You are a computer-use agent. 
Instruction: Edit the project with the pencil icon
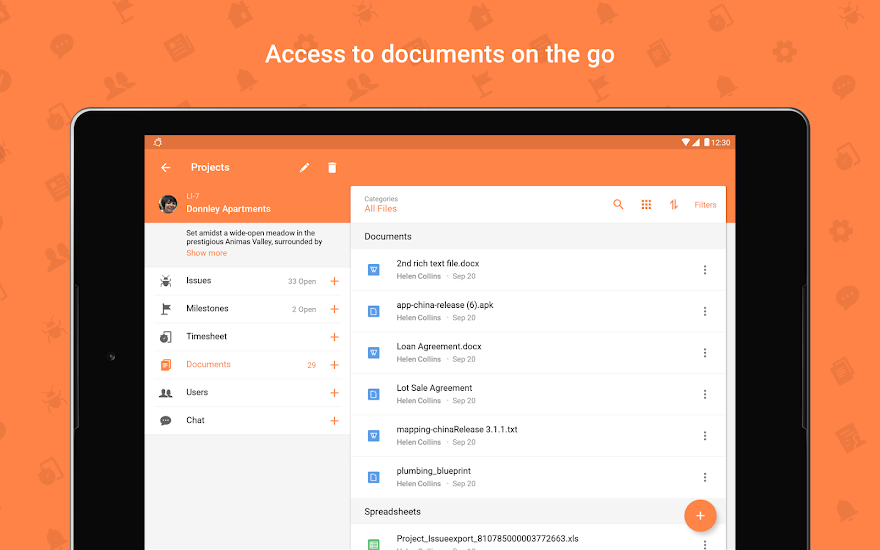coord(304,167)
